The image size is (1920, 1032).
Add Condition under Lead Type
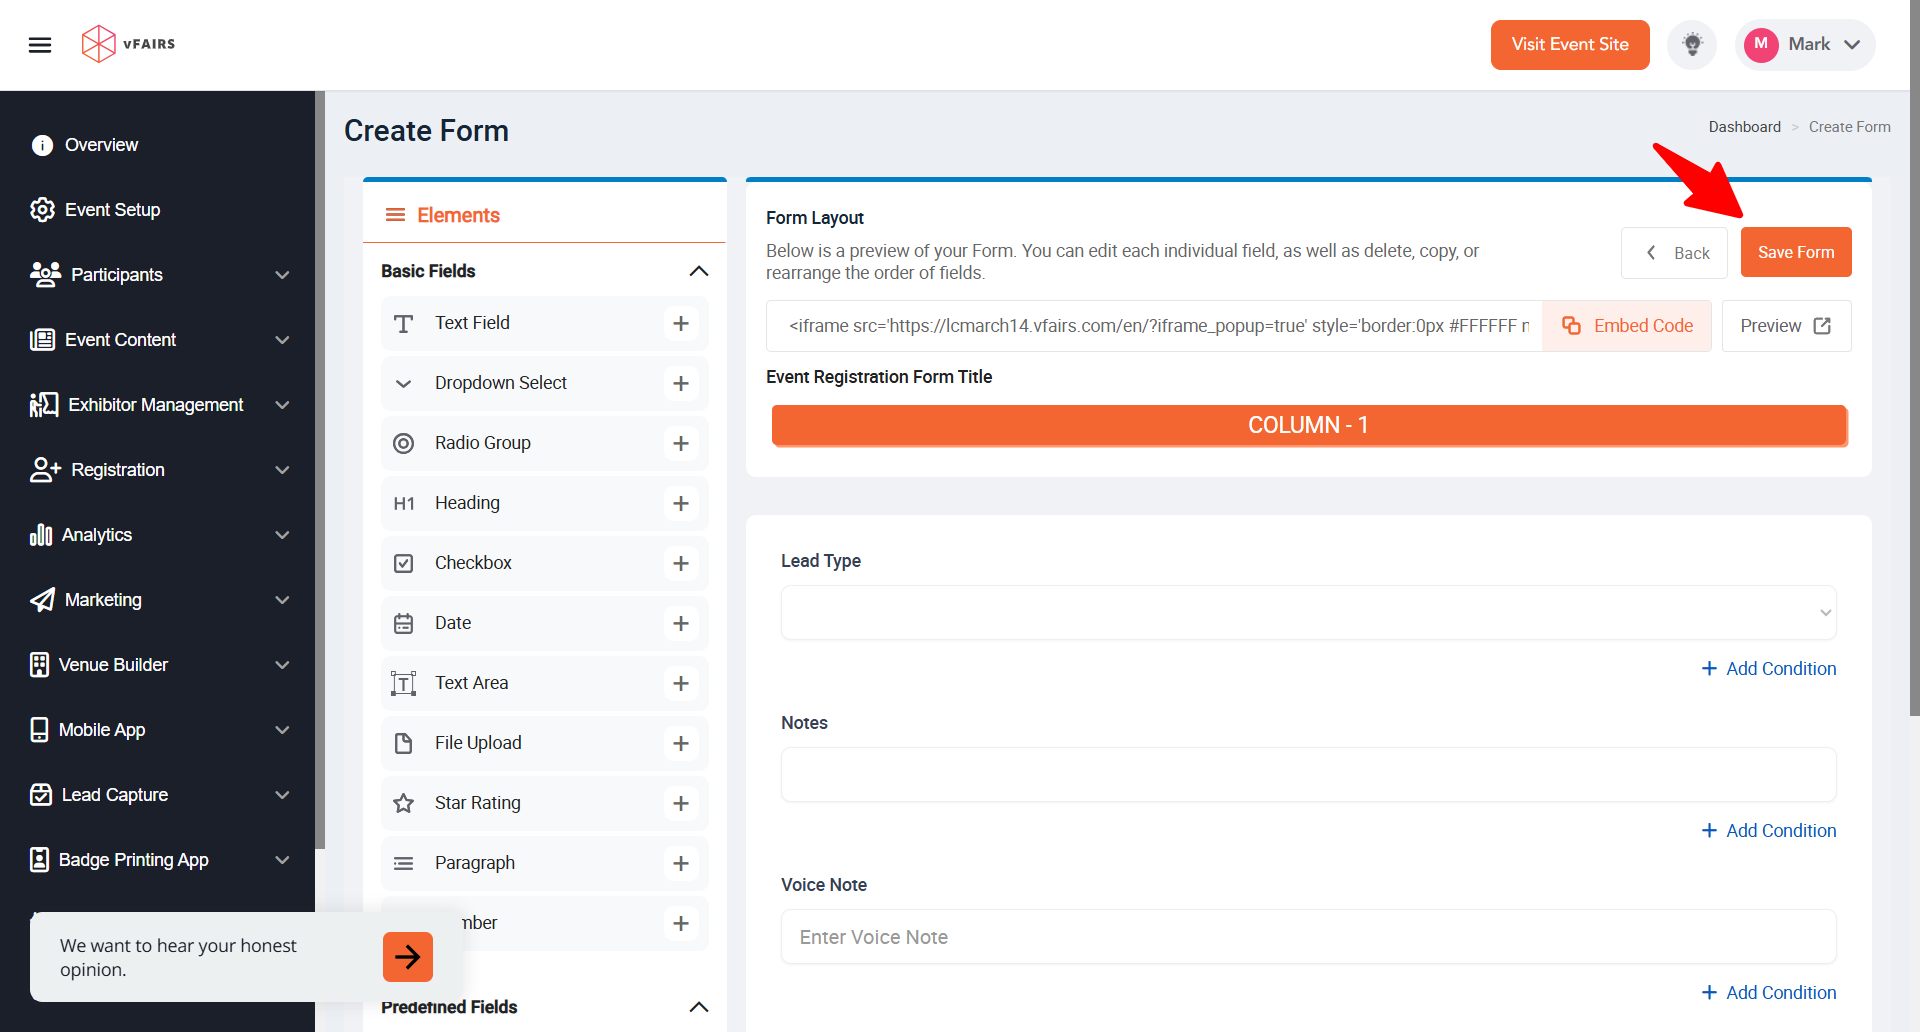[1769, 669]
